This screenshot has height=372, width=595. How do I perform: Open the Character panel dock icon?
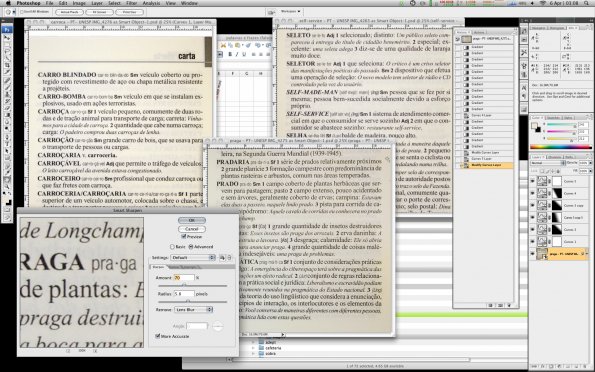pos(524,88)
